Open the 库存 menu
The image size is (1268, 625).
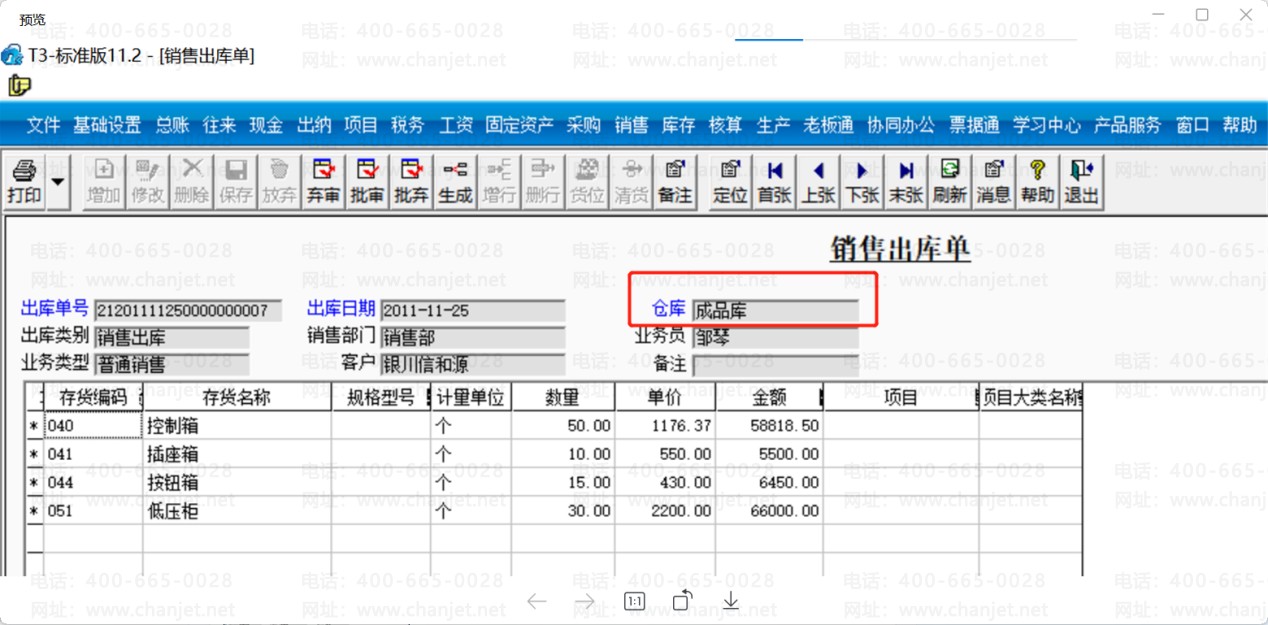679,125
